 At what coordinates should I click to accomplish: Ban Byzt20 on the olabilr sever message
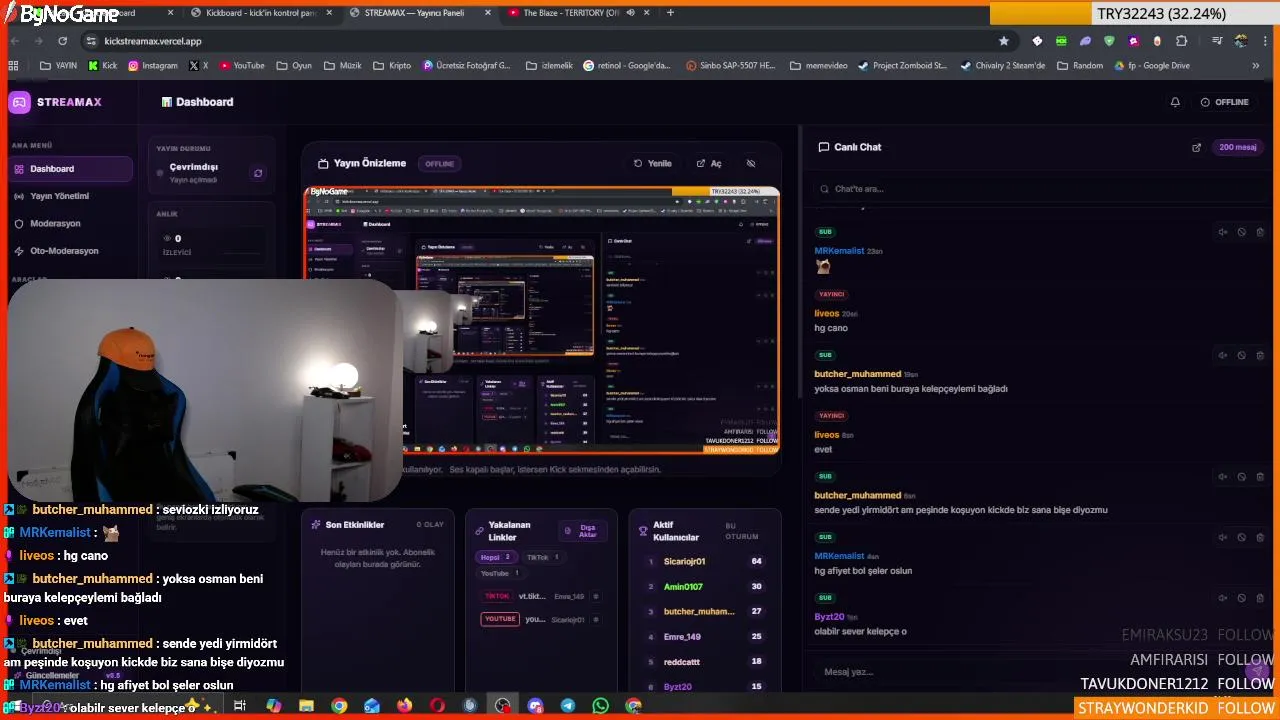click(1241, 598)
